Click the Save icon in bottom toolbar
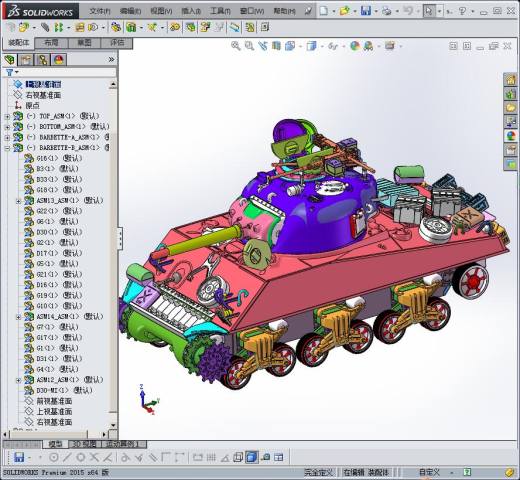Screen dimensions: 520x480 (x=19, y=457)
